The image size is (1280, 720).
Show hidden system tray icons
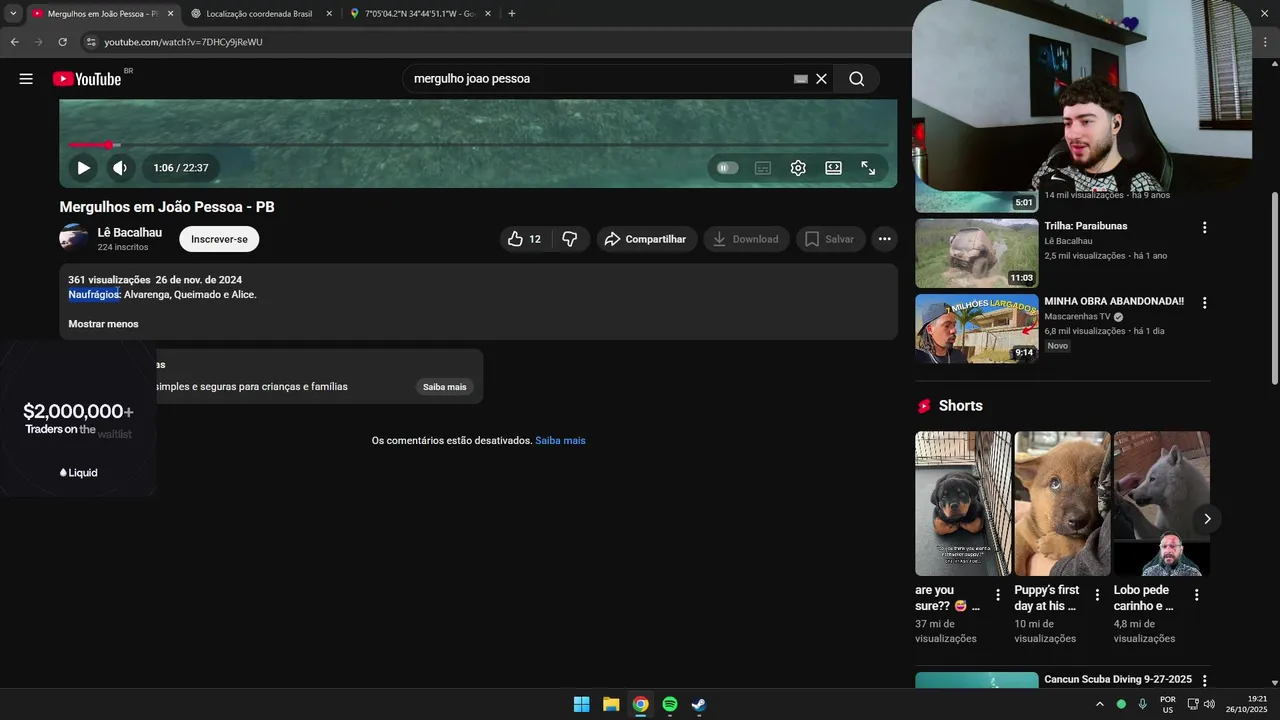pyautogui.click(x=1100, y=704)
